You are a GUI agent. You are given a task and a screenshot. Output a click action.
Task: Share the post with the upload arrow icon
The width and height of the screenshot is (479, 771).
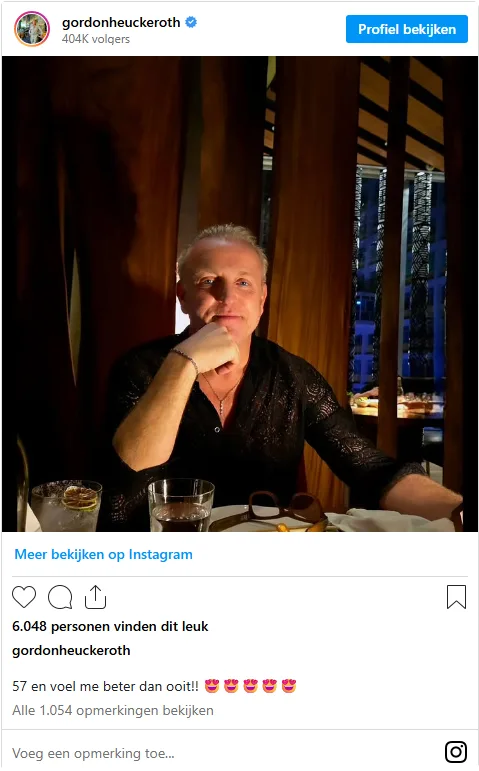click(95, 596)
